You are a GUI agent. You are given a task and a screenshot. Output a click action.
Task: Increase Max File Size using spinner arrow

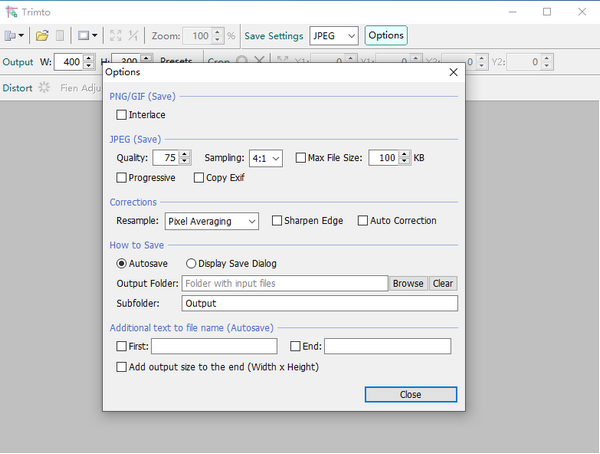pyautogui.click(x=404, y=154)
